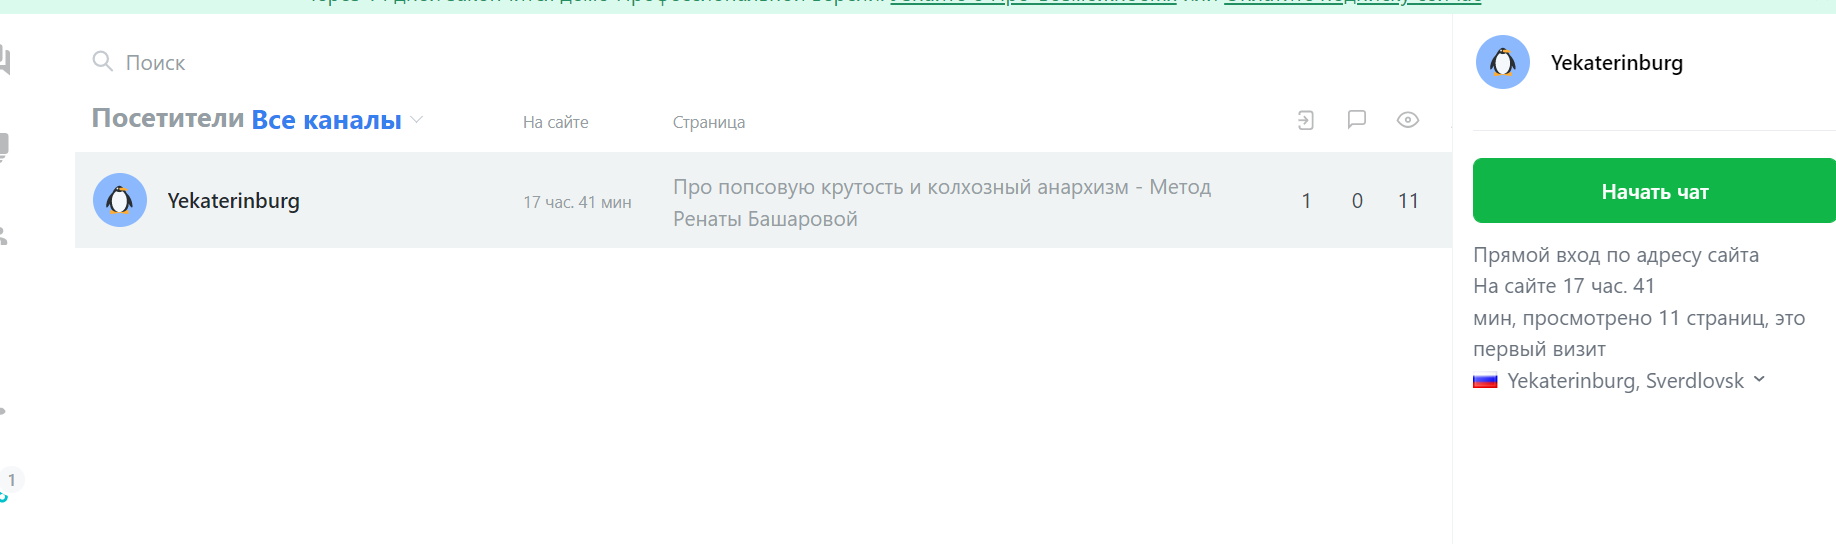Screen dimensions: 1836x544
Task: Expand the Yekaterinburg, Sverdlovsk location chevron
Action: (x=1759, y=379)
